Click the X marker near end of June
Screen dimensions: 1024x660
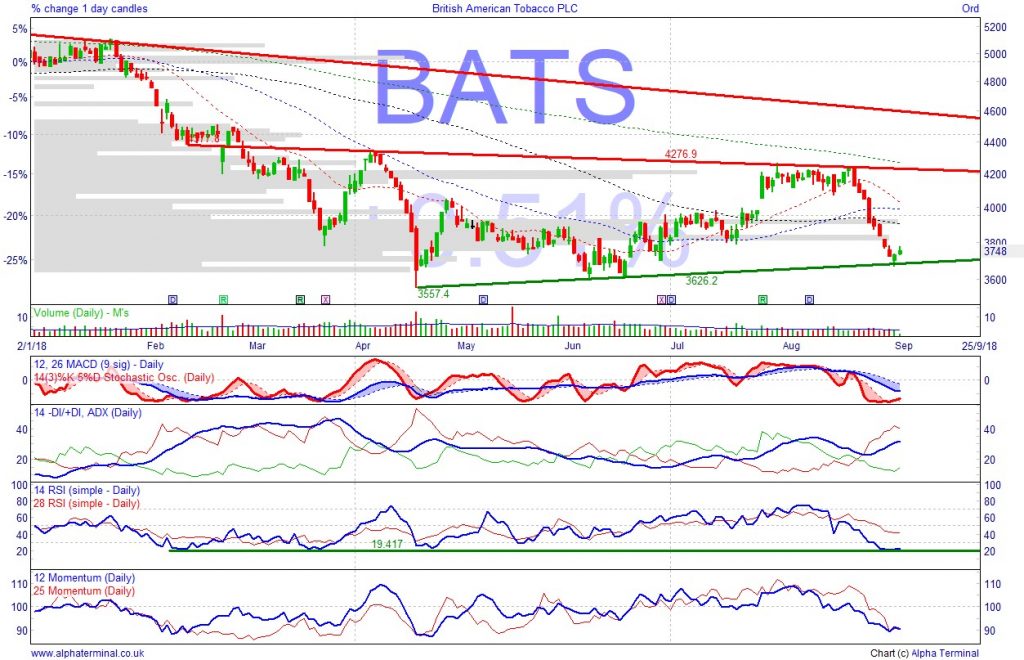point(661,300)
